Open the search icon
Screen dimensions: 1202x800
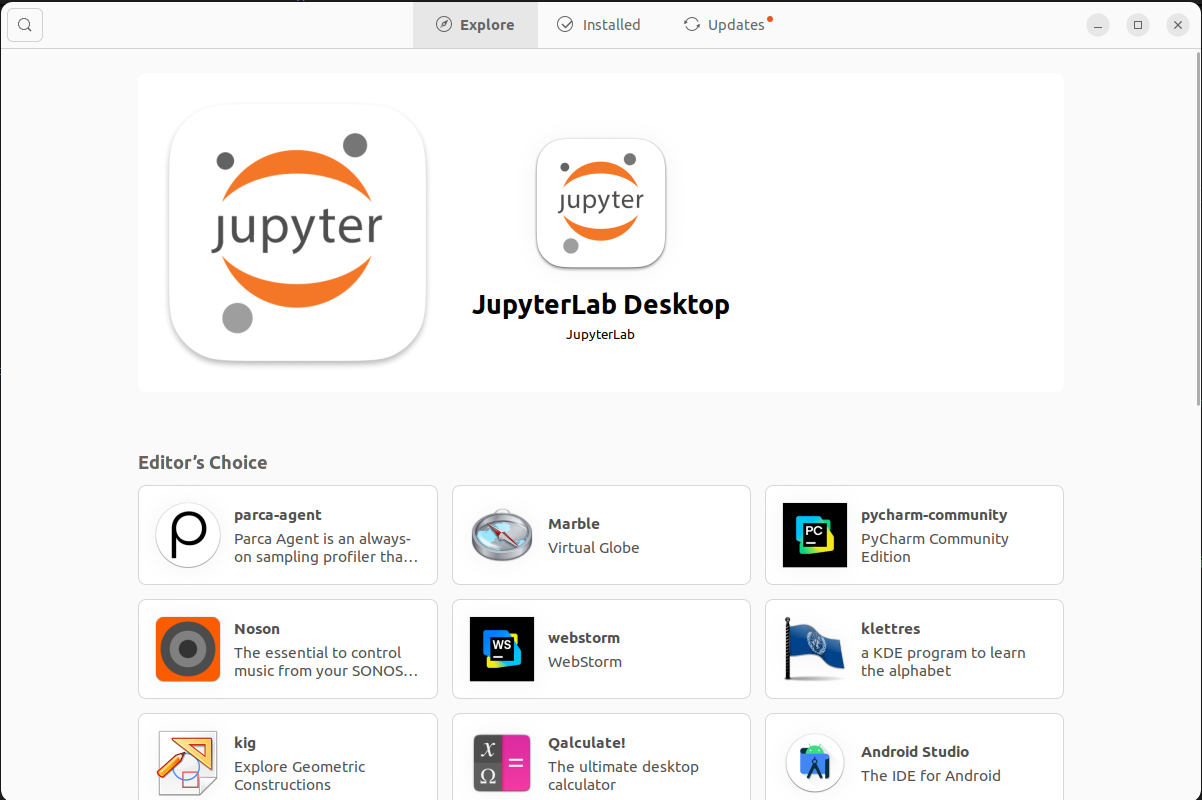click(24, 24)
